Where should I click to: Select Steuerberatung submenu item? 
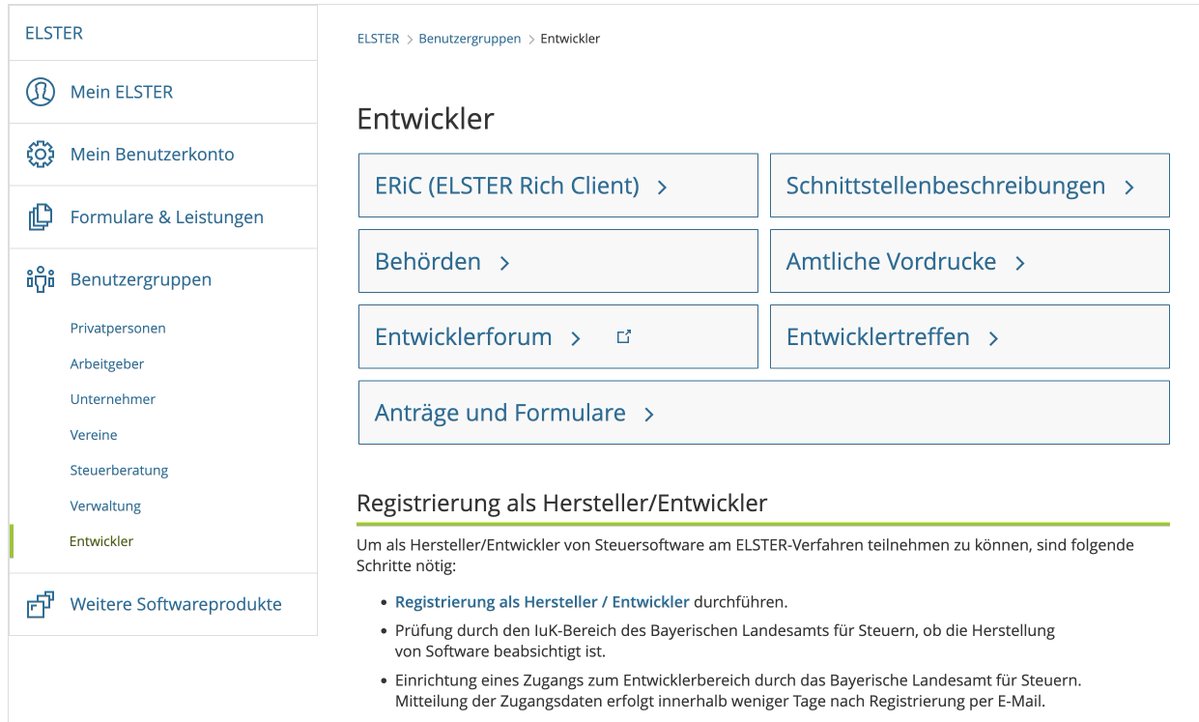click(119, 470)
